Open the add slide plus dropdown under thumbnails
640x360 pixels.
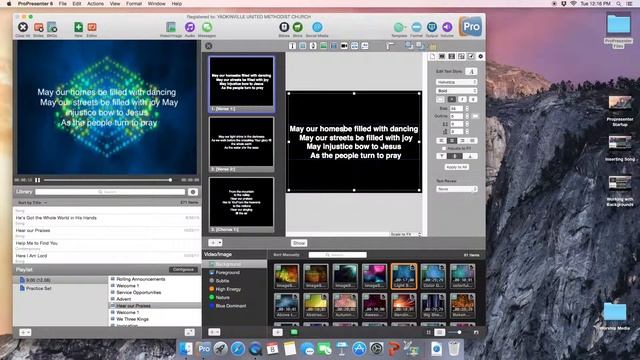pos(215,242)
